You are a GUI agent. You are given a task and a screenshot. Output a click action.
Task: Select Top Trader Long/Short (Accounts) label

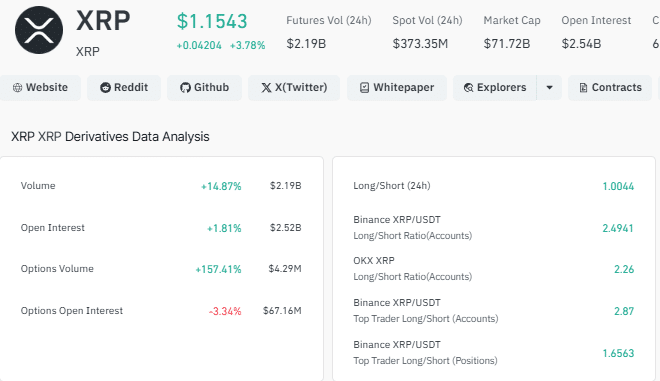point(426,319)
